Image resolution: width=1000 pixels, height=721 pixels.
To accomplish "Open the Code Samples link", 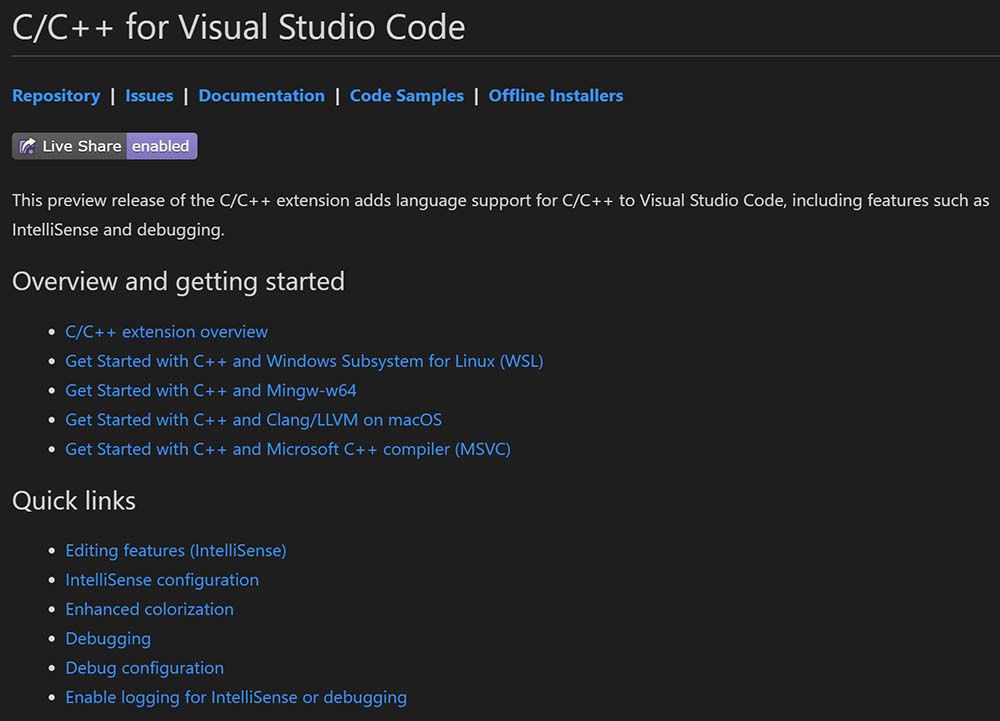I will pyautogui.click(x=407, y=96).
